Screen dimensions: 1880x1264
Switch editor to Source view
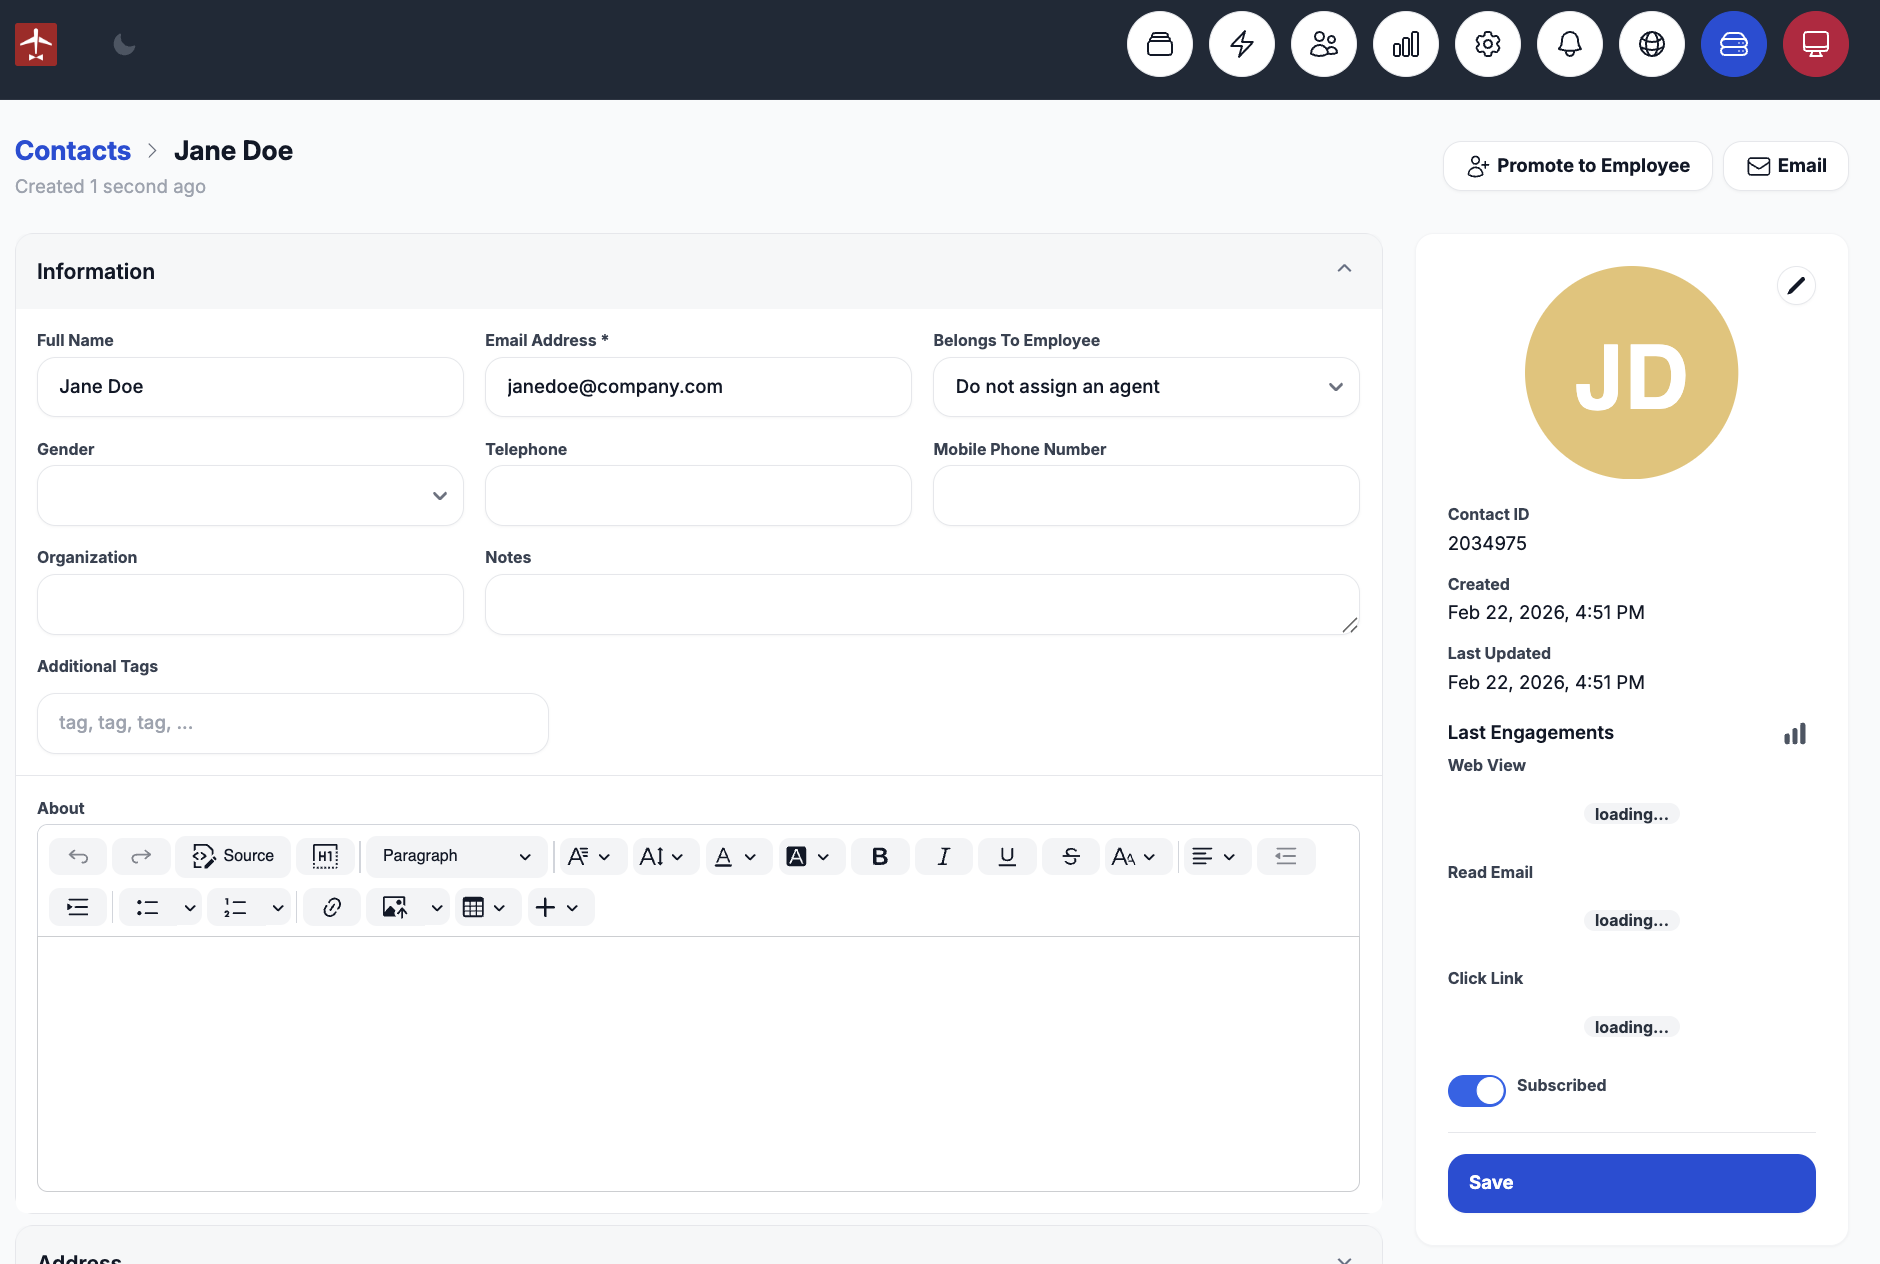pos(233,856)
